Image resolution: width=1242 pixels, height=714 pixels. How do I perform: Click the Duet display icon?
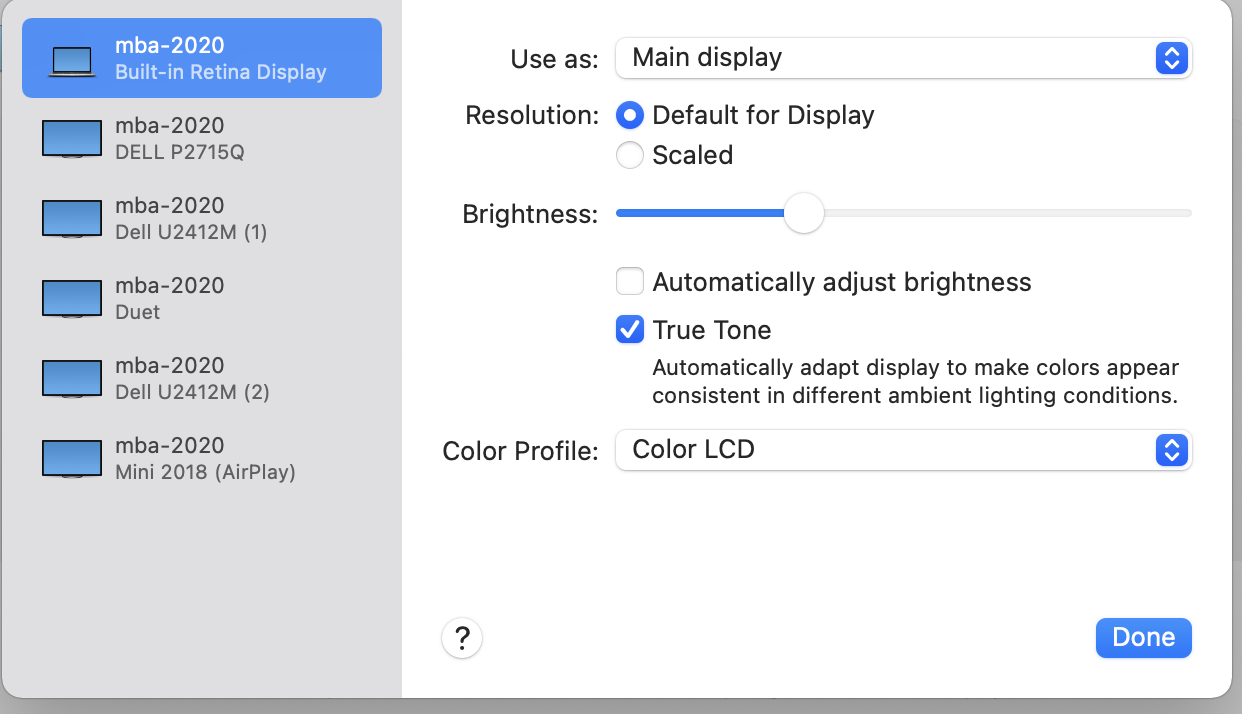point(72,299)
